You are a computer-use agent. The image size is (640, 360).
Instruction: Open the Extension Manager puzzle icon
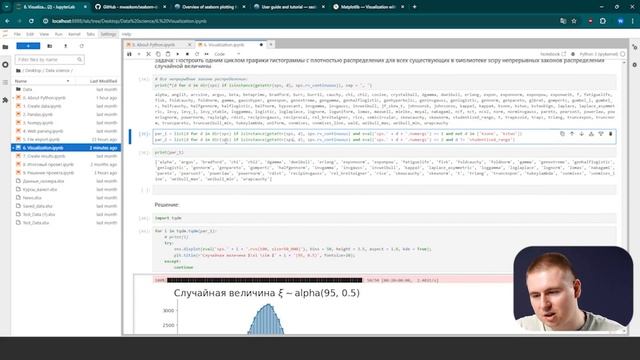(x=5, y=100)
